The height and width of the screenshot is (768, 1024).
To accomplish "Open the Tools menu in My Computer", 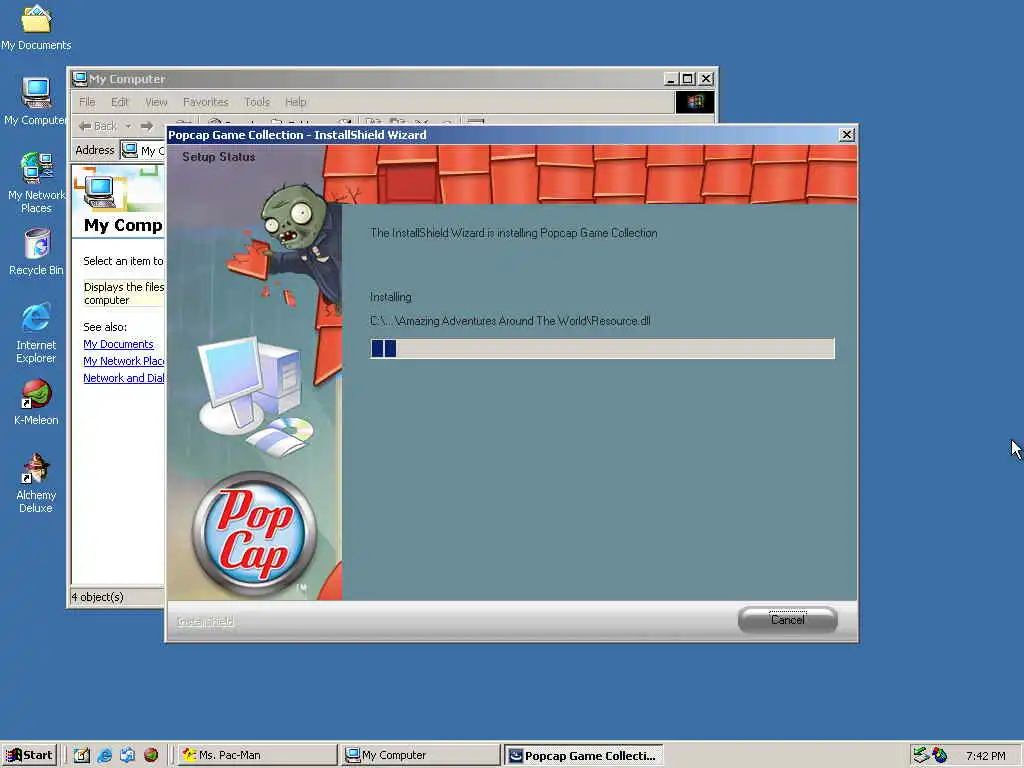I will 257,102.
